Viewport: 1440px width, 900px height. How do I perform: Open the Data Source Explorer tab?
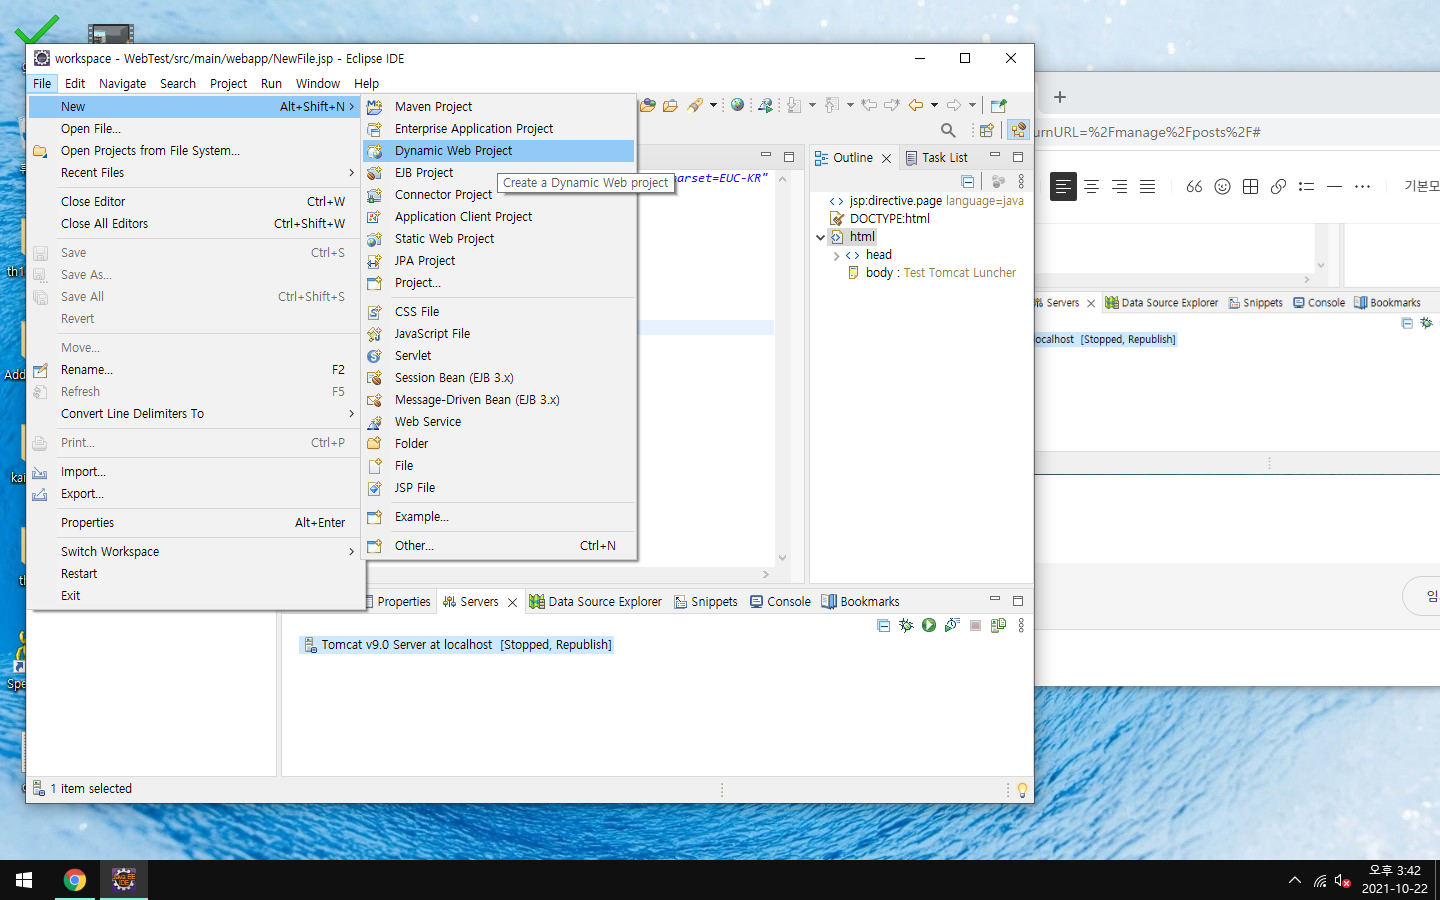pyautogui.click(x=596, y=602)
